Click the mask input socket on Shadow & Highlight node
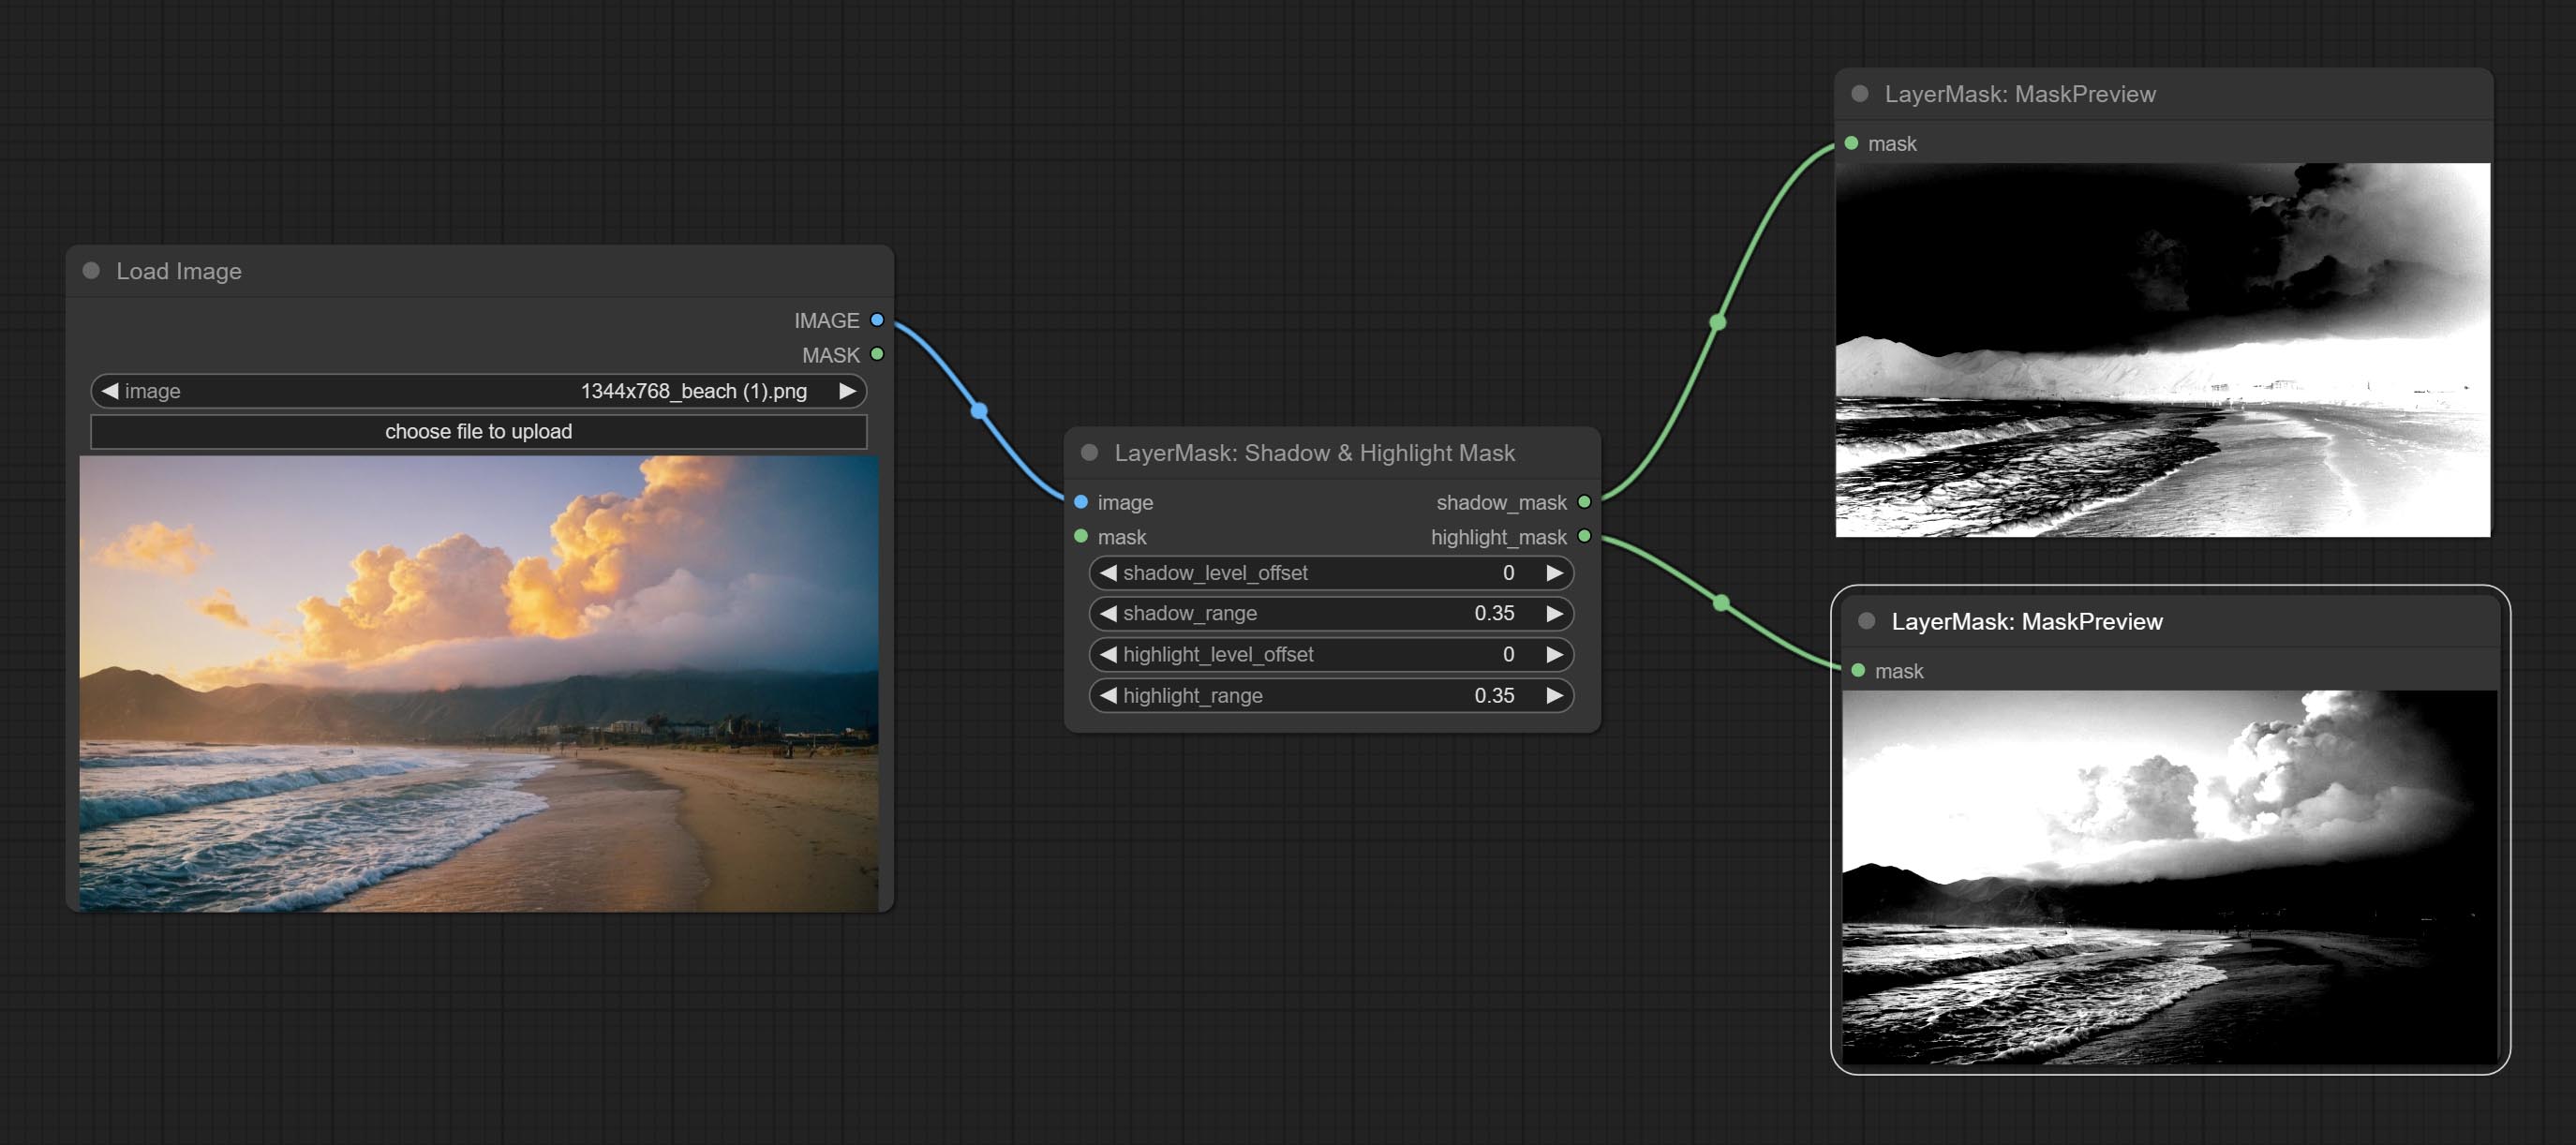2576x1145 pixels. (1081, 537)
